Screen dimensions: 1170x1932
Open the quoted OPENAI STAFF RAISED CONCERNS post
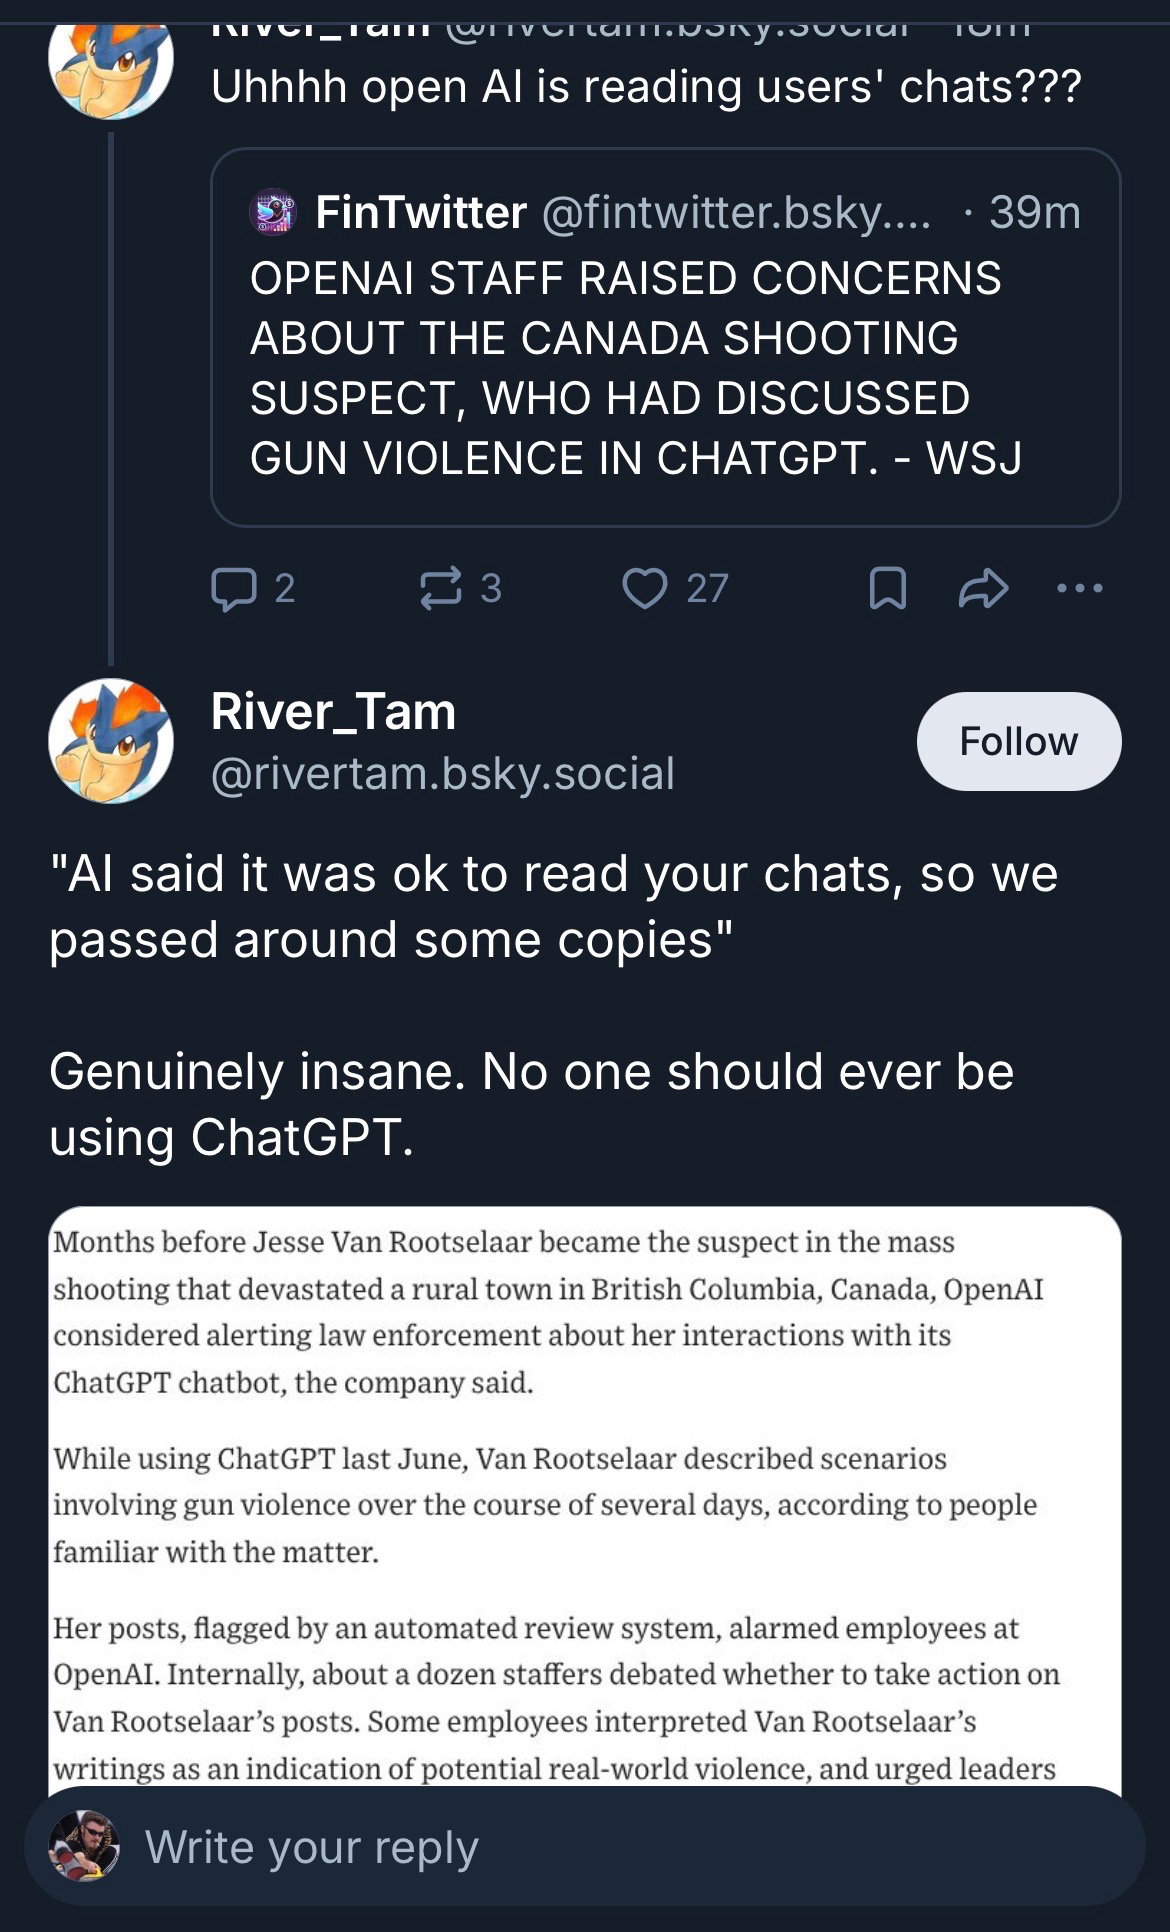point(636,368)
